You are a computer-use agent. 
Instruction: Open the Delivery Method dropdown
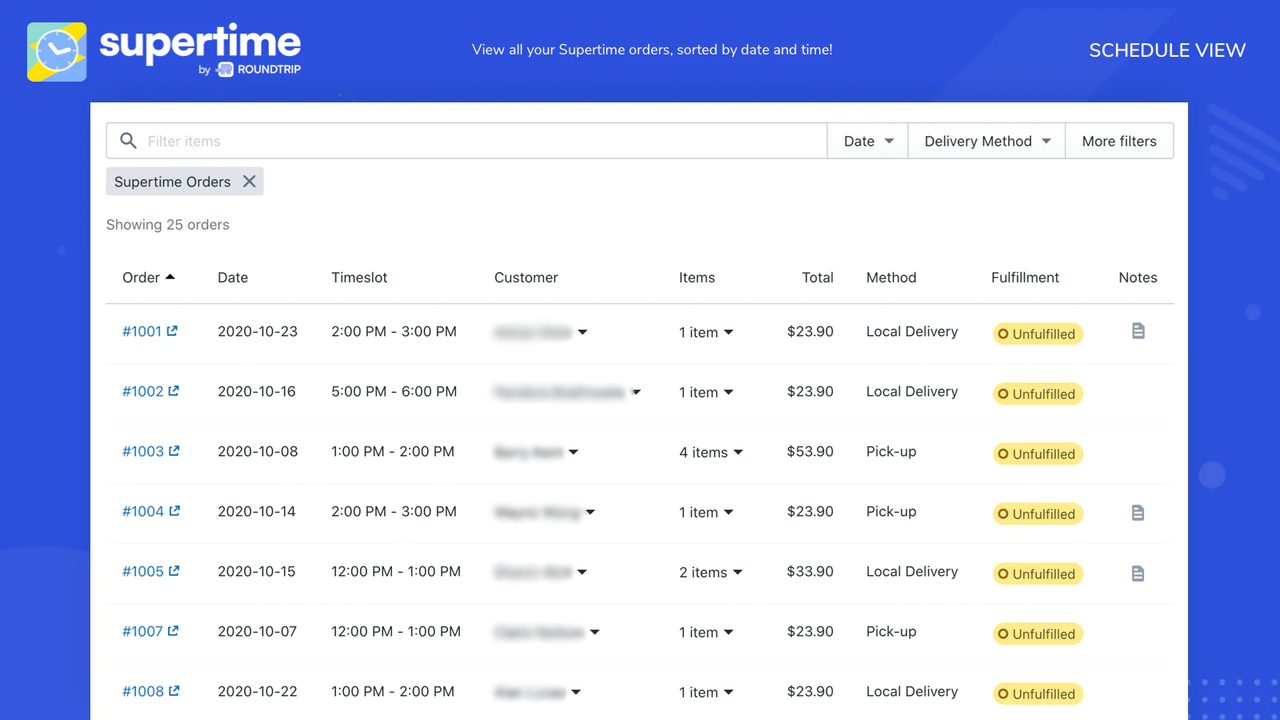[x=985, y=140]
